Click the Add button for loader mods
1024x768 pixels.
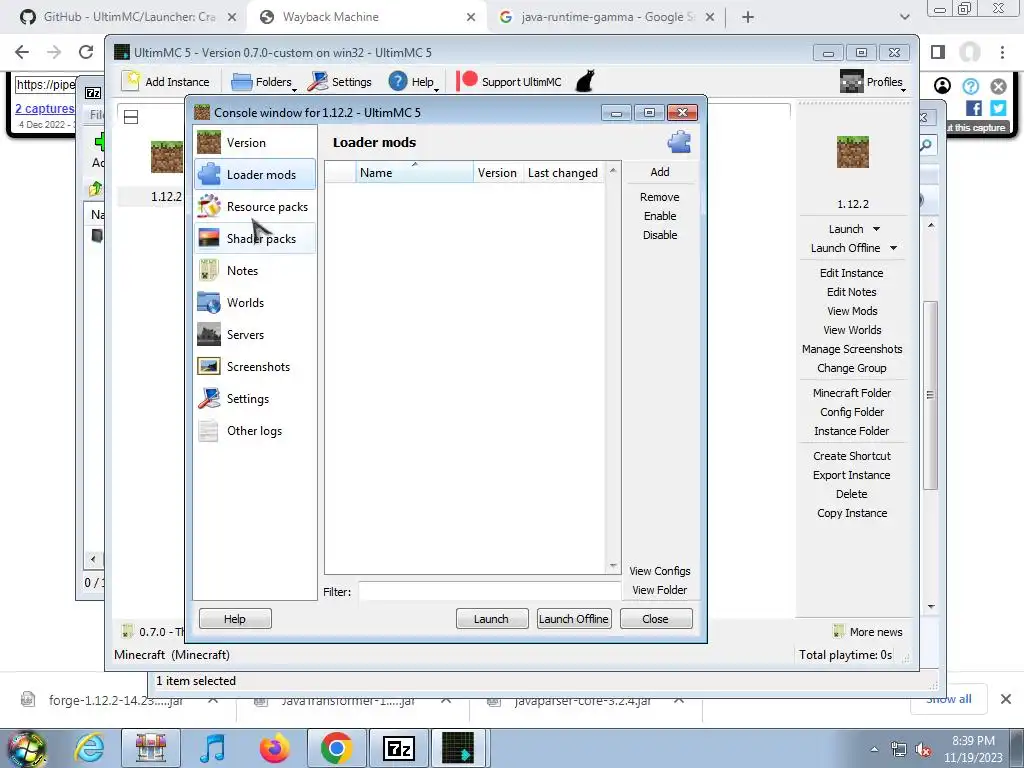660,172
